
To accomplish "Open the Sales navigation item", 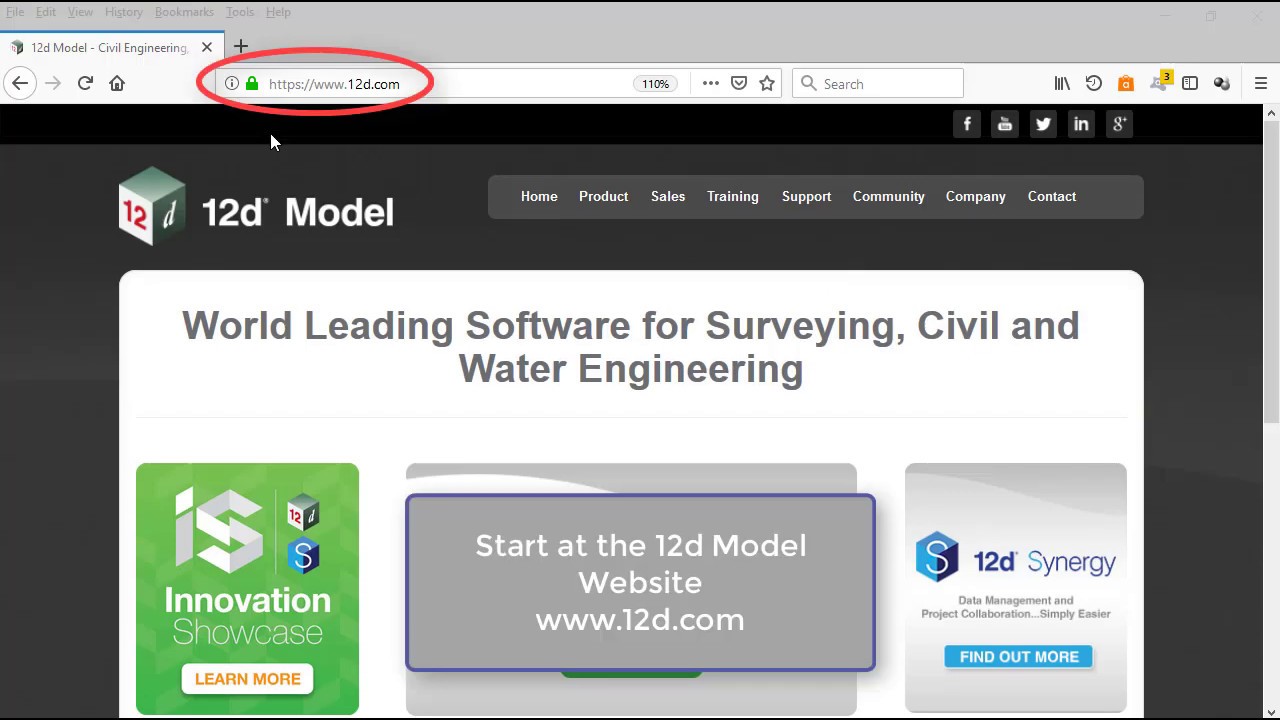I will pyautogui.click(x=668, y=197).
